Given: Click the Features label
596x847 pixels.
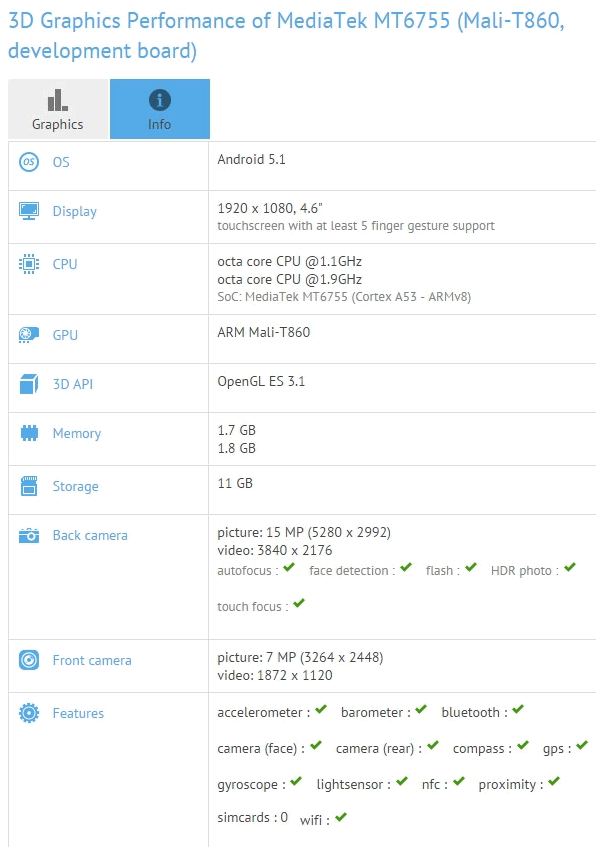Looking at the screenshot, I should click(x=78, y=713).
